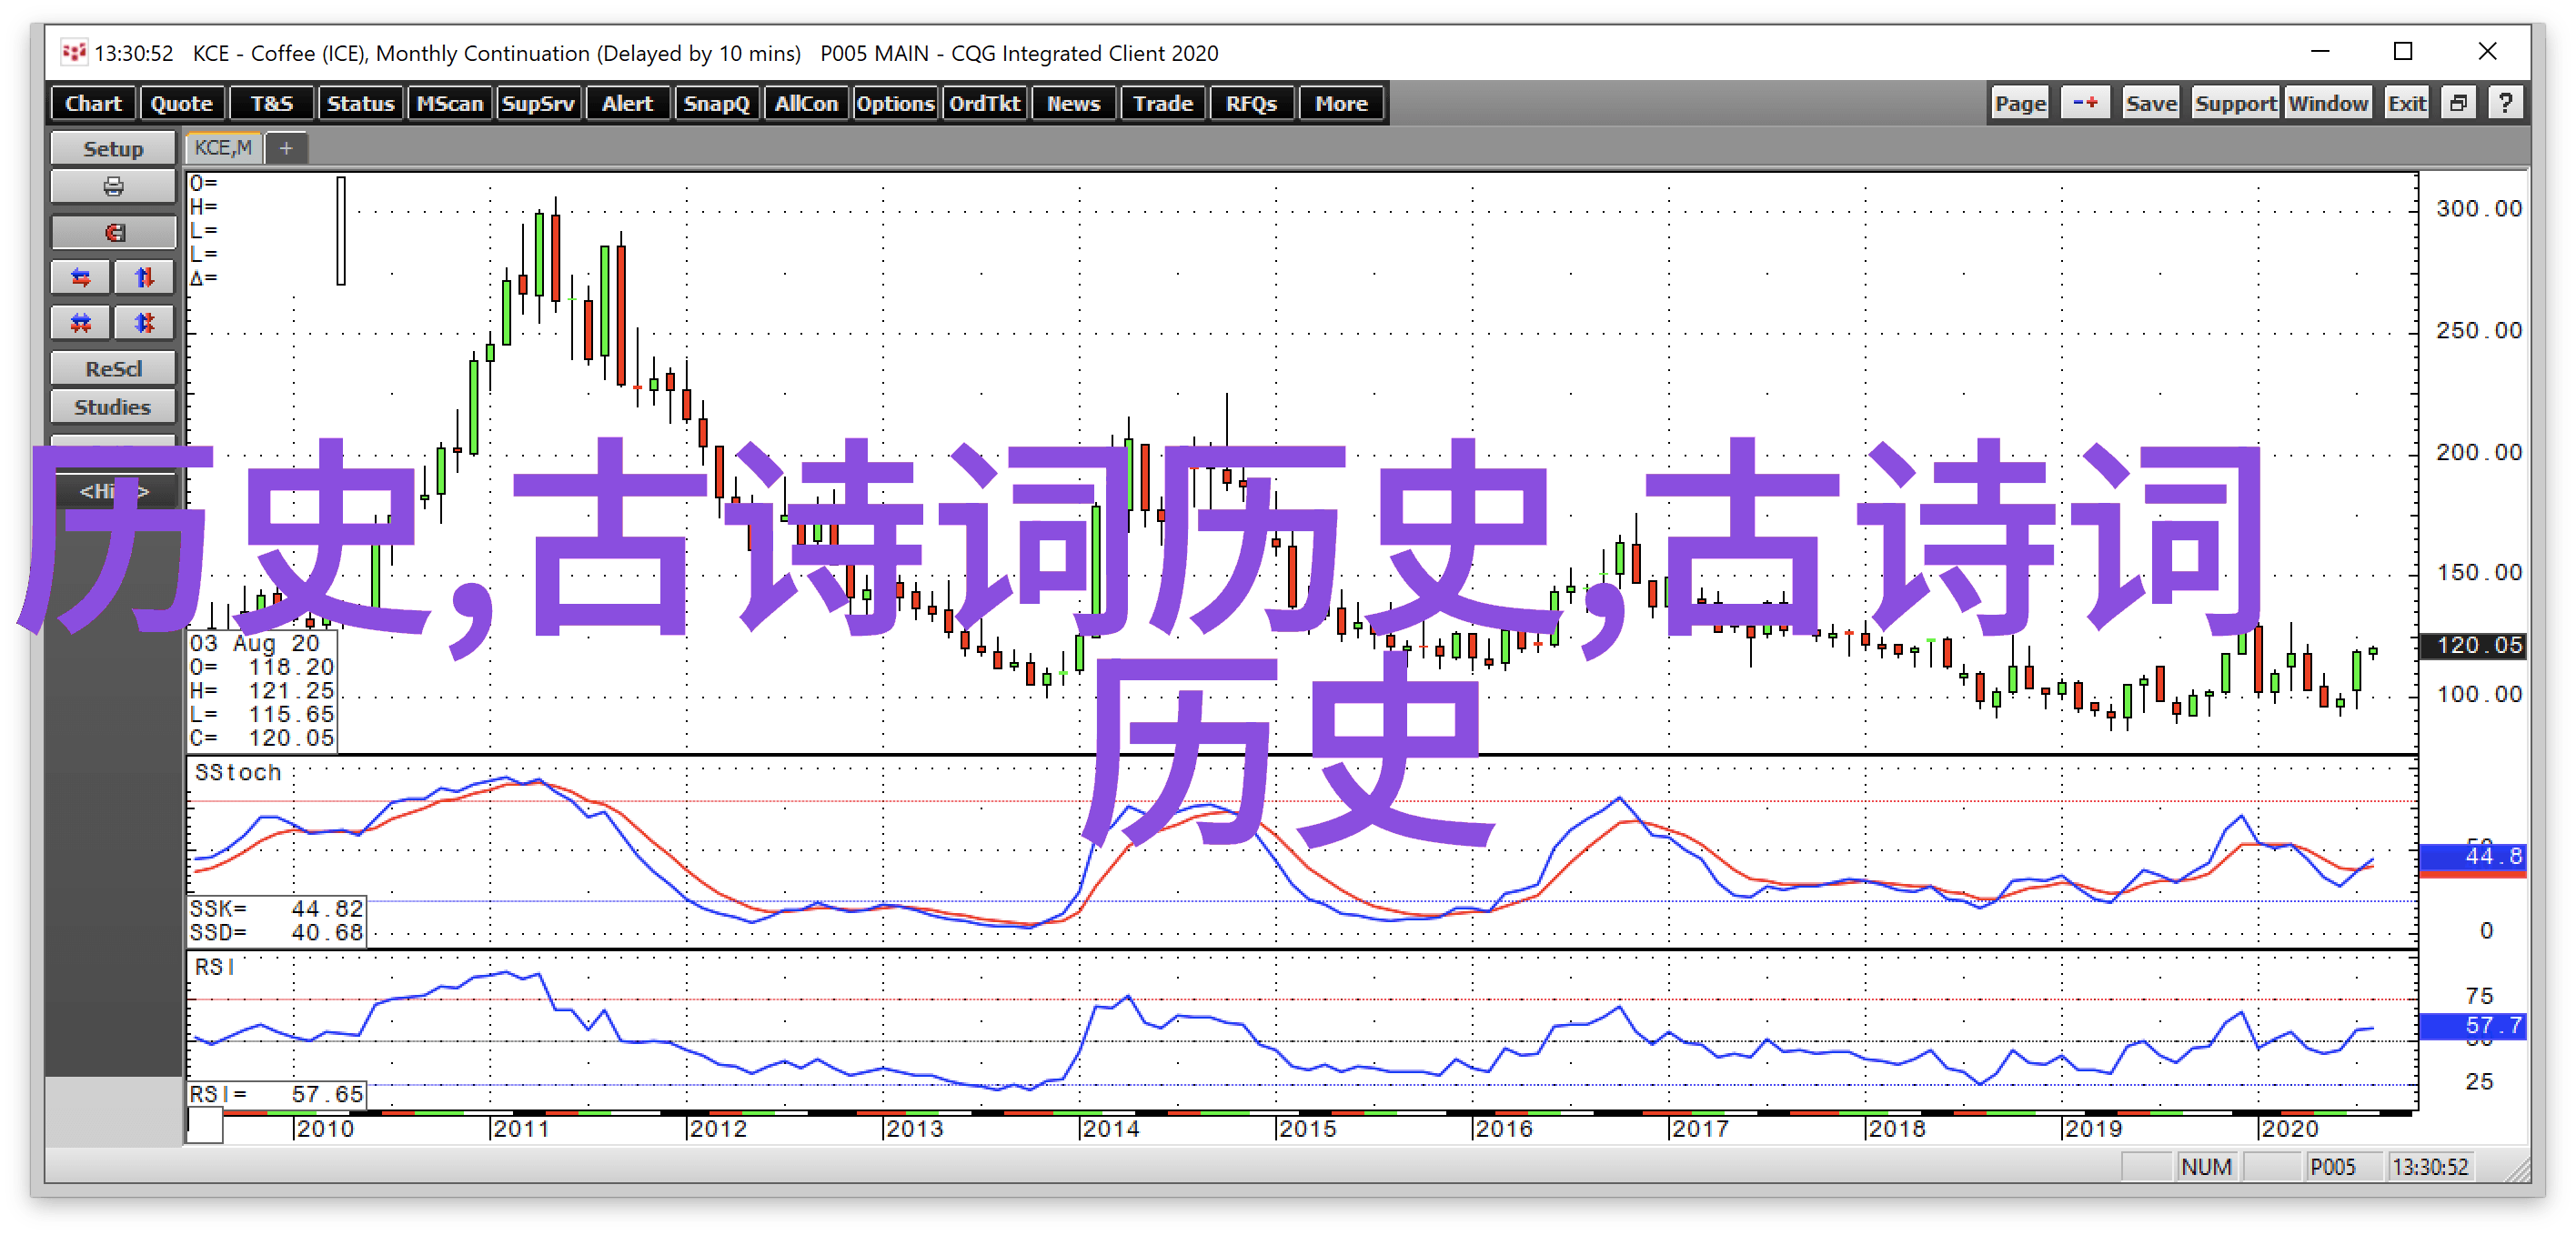
Task: Click the 44.8 stochastic value marker
Action: tap(2472, 856)
